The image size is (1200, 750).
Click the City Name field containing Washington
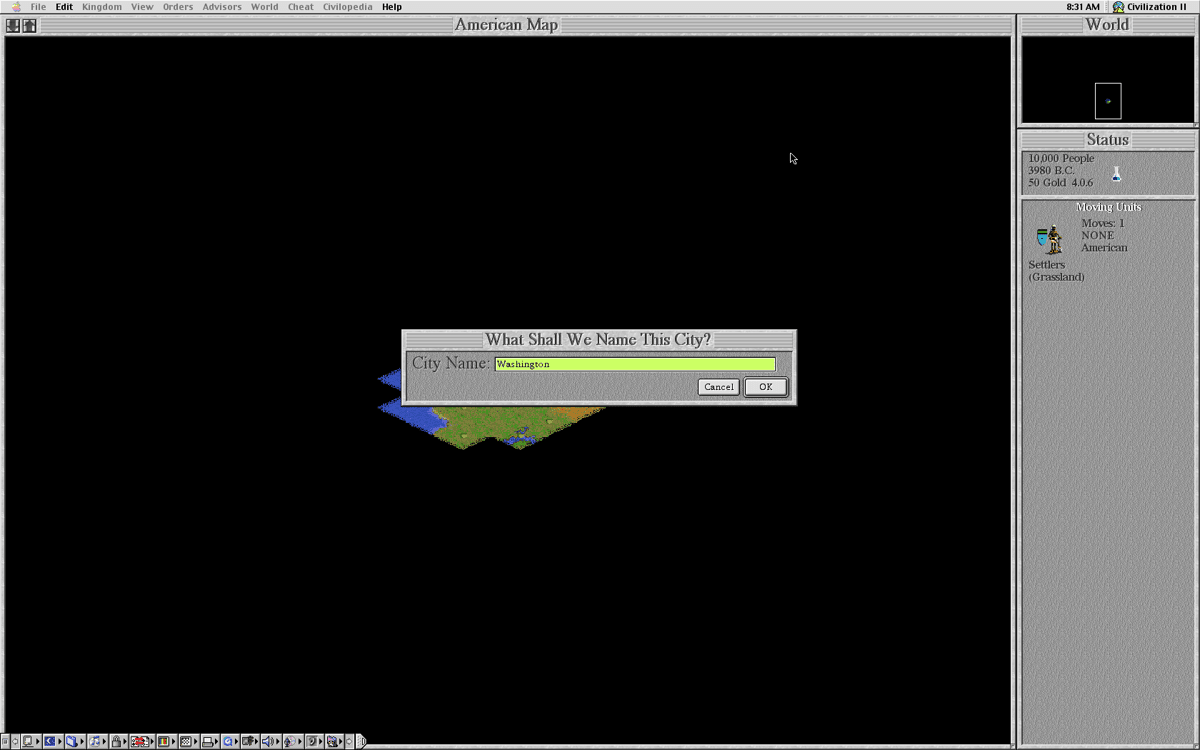635,364
